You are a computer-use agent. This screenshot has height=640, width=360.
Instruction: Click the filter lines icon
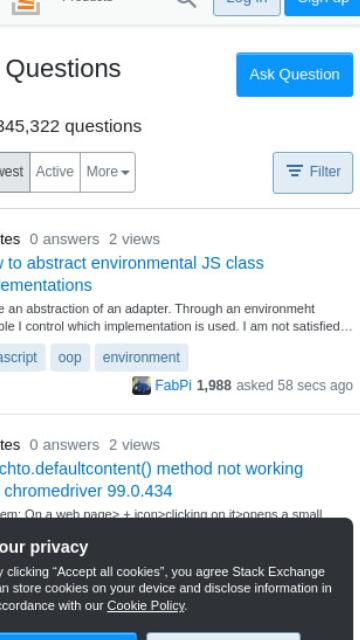click(295, 171)
